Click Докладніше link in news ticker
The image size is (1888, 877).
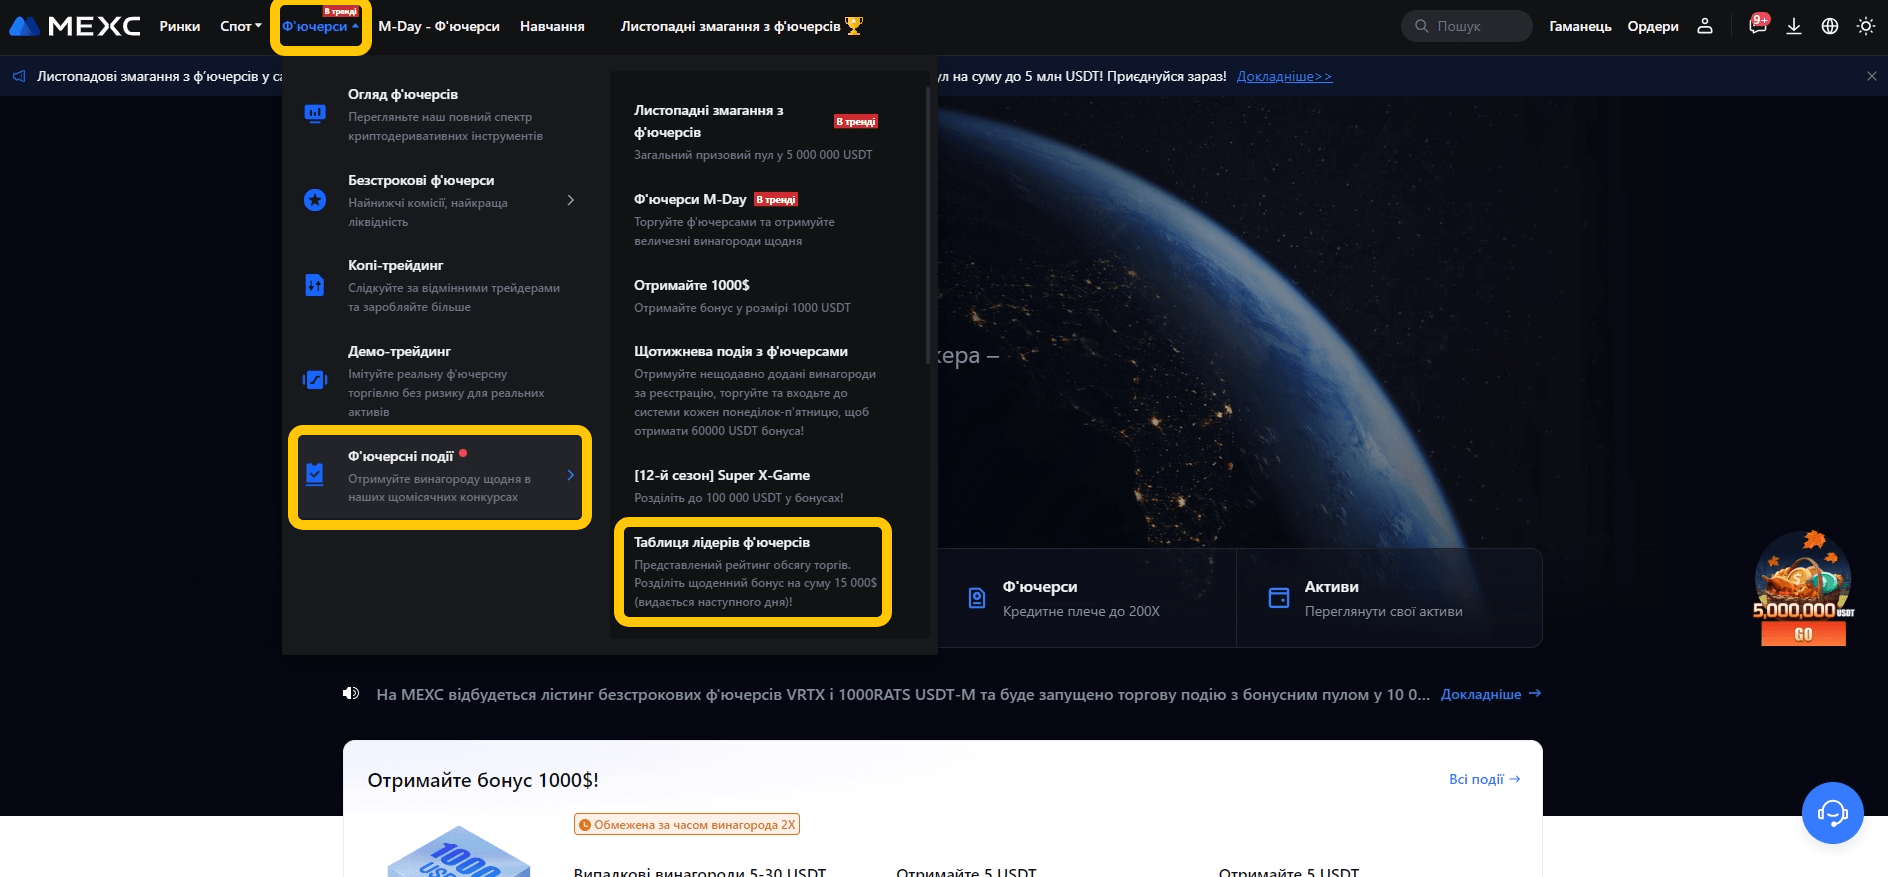click(x=1490, y=694)
